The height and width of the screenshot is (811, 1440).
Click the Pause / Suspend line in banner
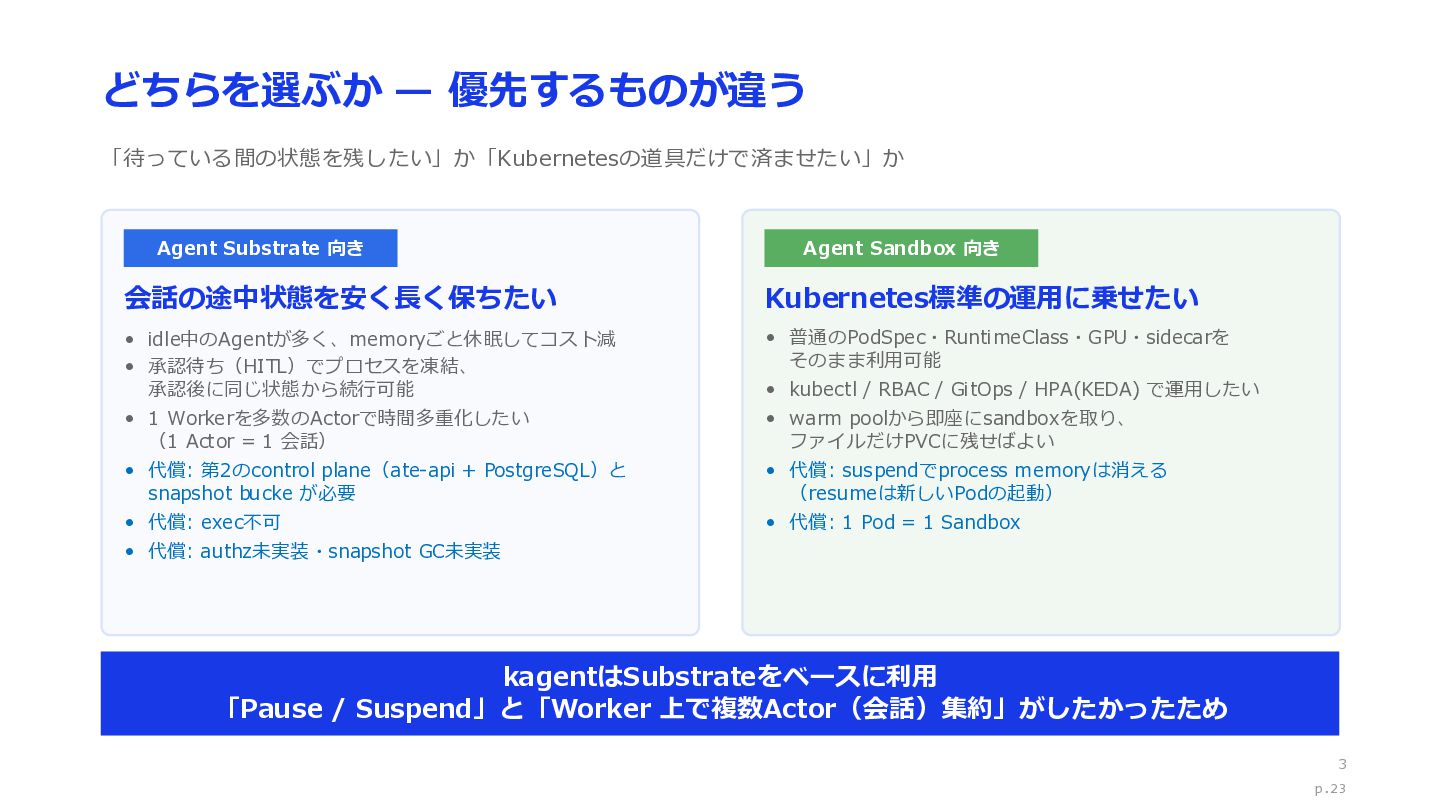[727, 709]
